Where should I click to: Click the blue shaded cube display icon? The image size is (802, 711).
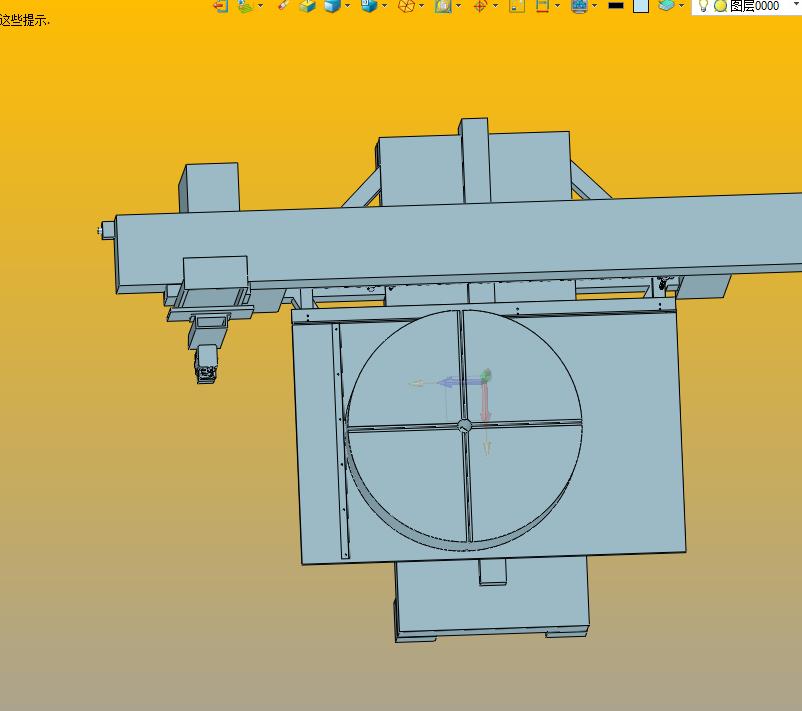coord(332,6)
